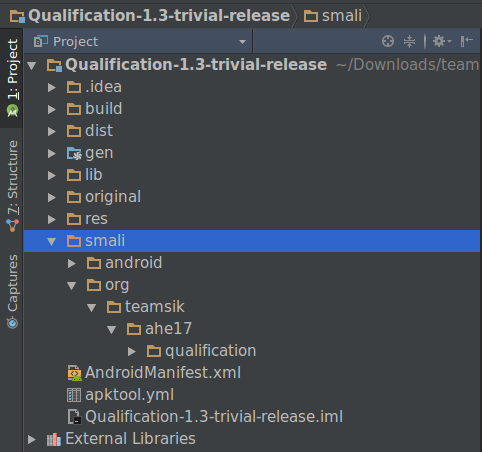Click the External Libraries icon
The image size is (482, 452).
(54, 439)
